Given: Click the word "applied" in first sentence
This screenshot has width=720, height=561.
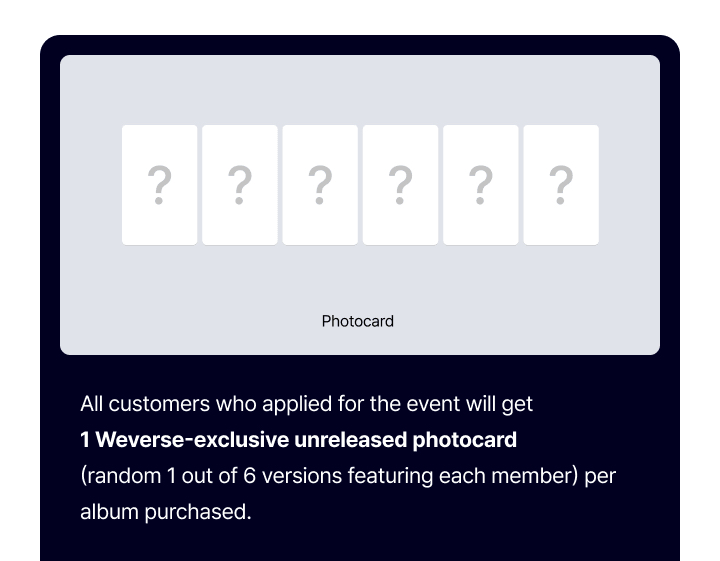Looking at the screenshot, I should point(295,404).
